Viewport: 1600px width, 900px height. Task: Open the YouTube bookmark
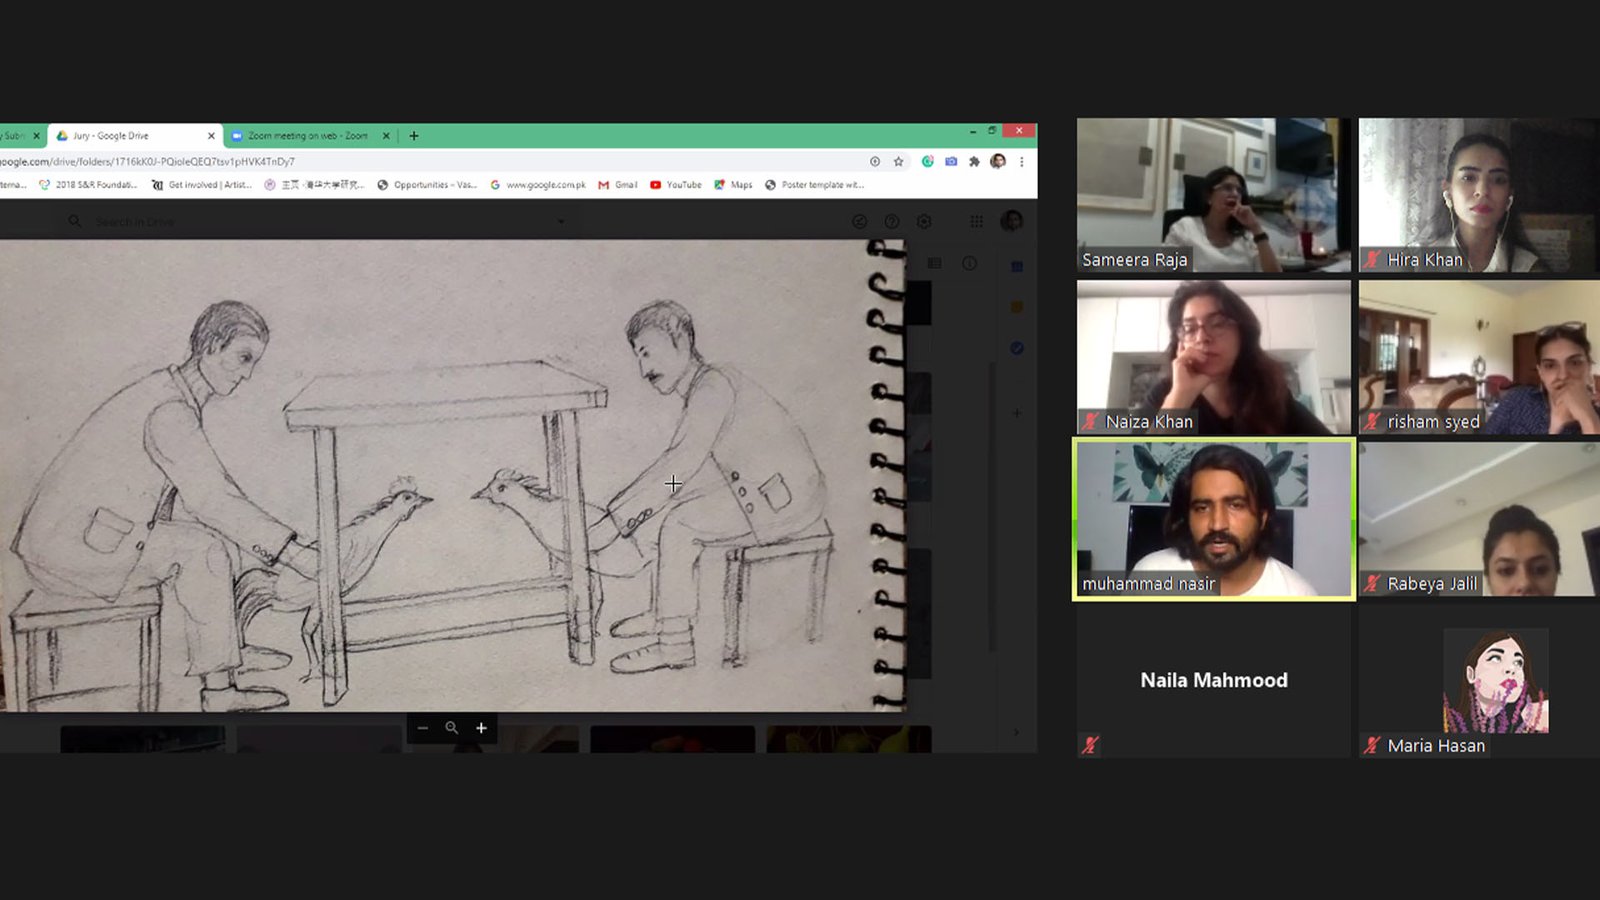pyautogui.click(x=676, y=185)
